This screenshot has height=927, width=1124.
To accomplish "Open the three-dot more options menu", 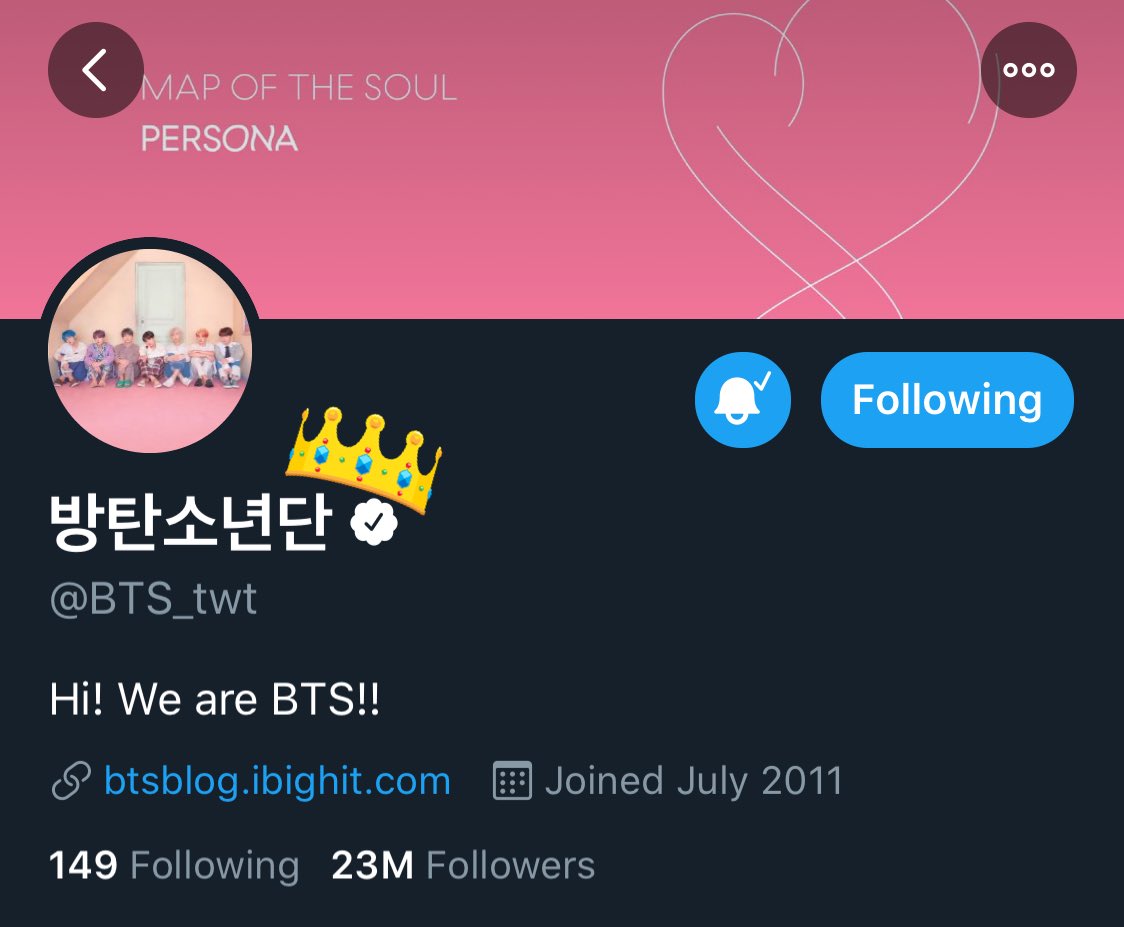I will click(x=1029, y=70).
